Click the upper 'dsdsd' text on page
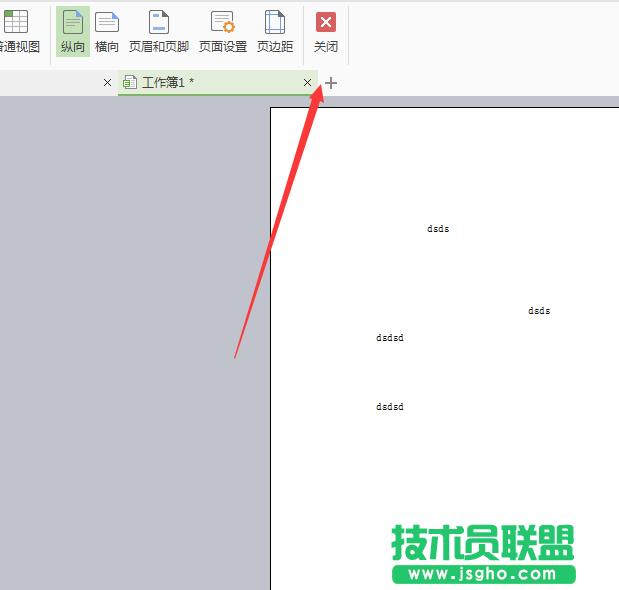619x590 pixels. (390, 337)
